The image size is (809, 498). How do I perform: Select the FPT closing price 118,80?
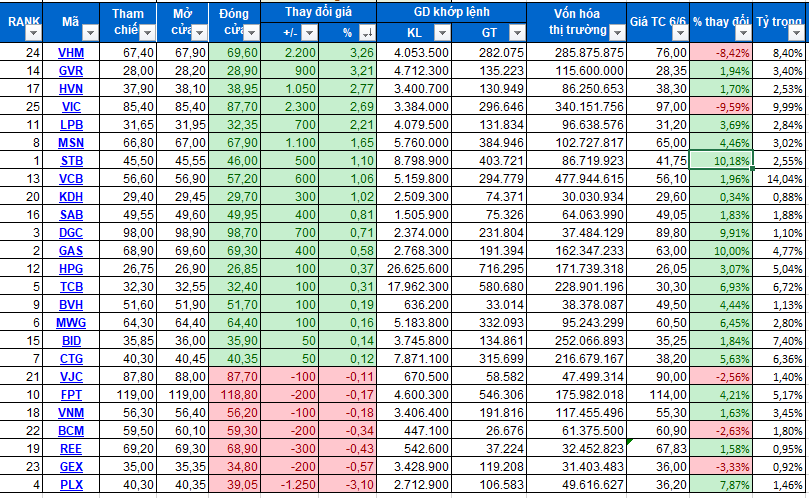(x=235, y=395)
